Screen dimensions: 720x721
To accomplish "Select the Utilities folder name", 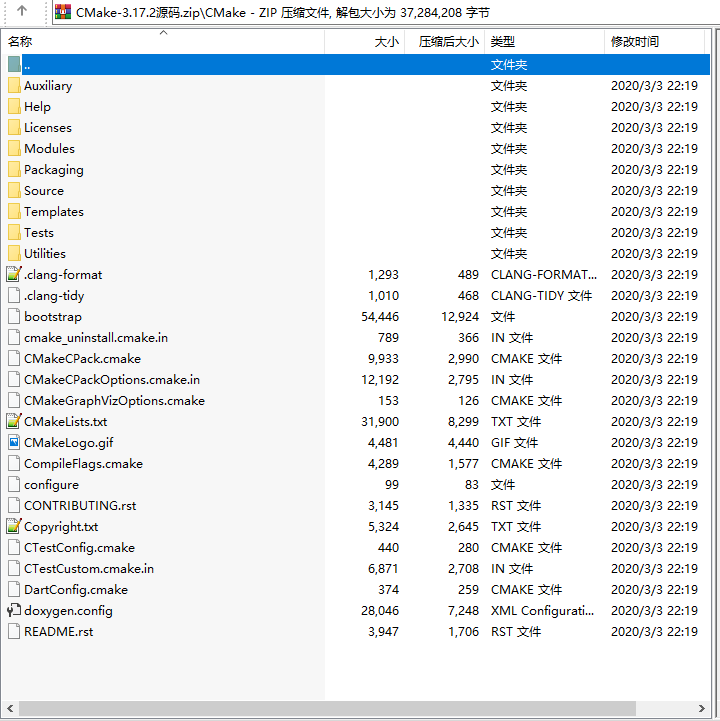I will (x=45, y=253).
